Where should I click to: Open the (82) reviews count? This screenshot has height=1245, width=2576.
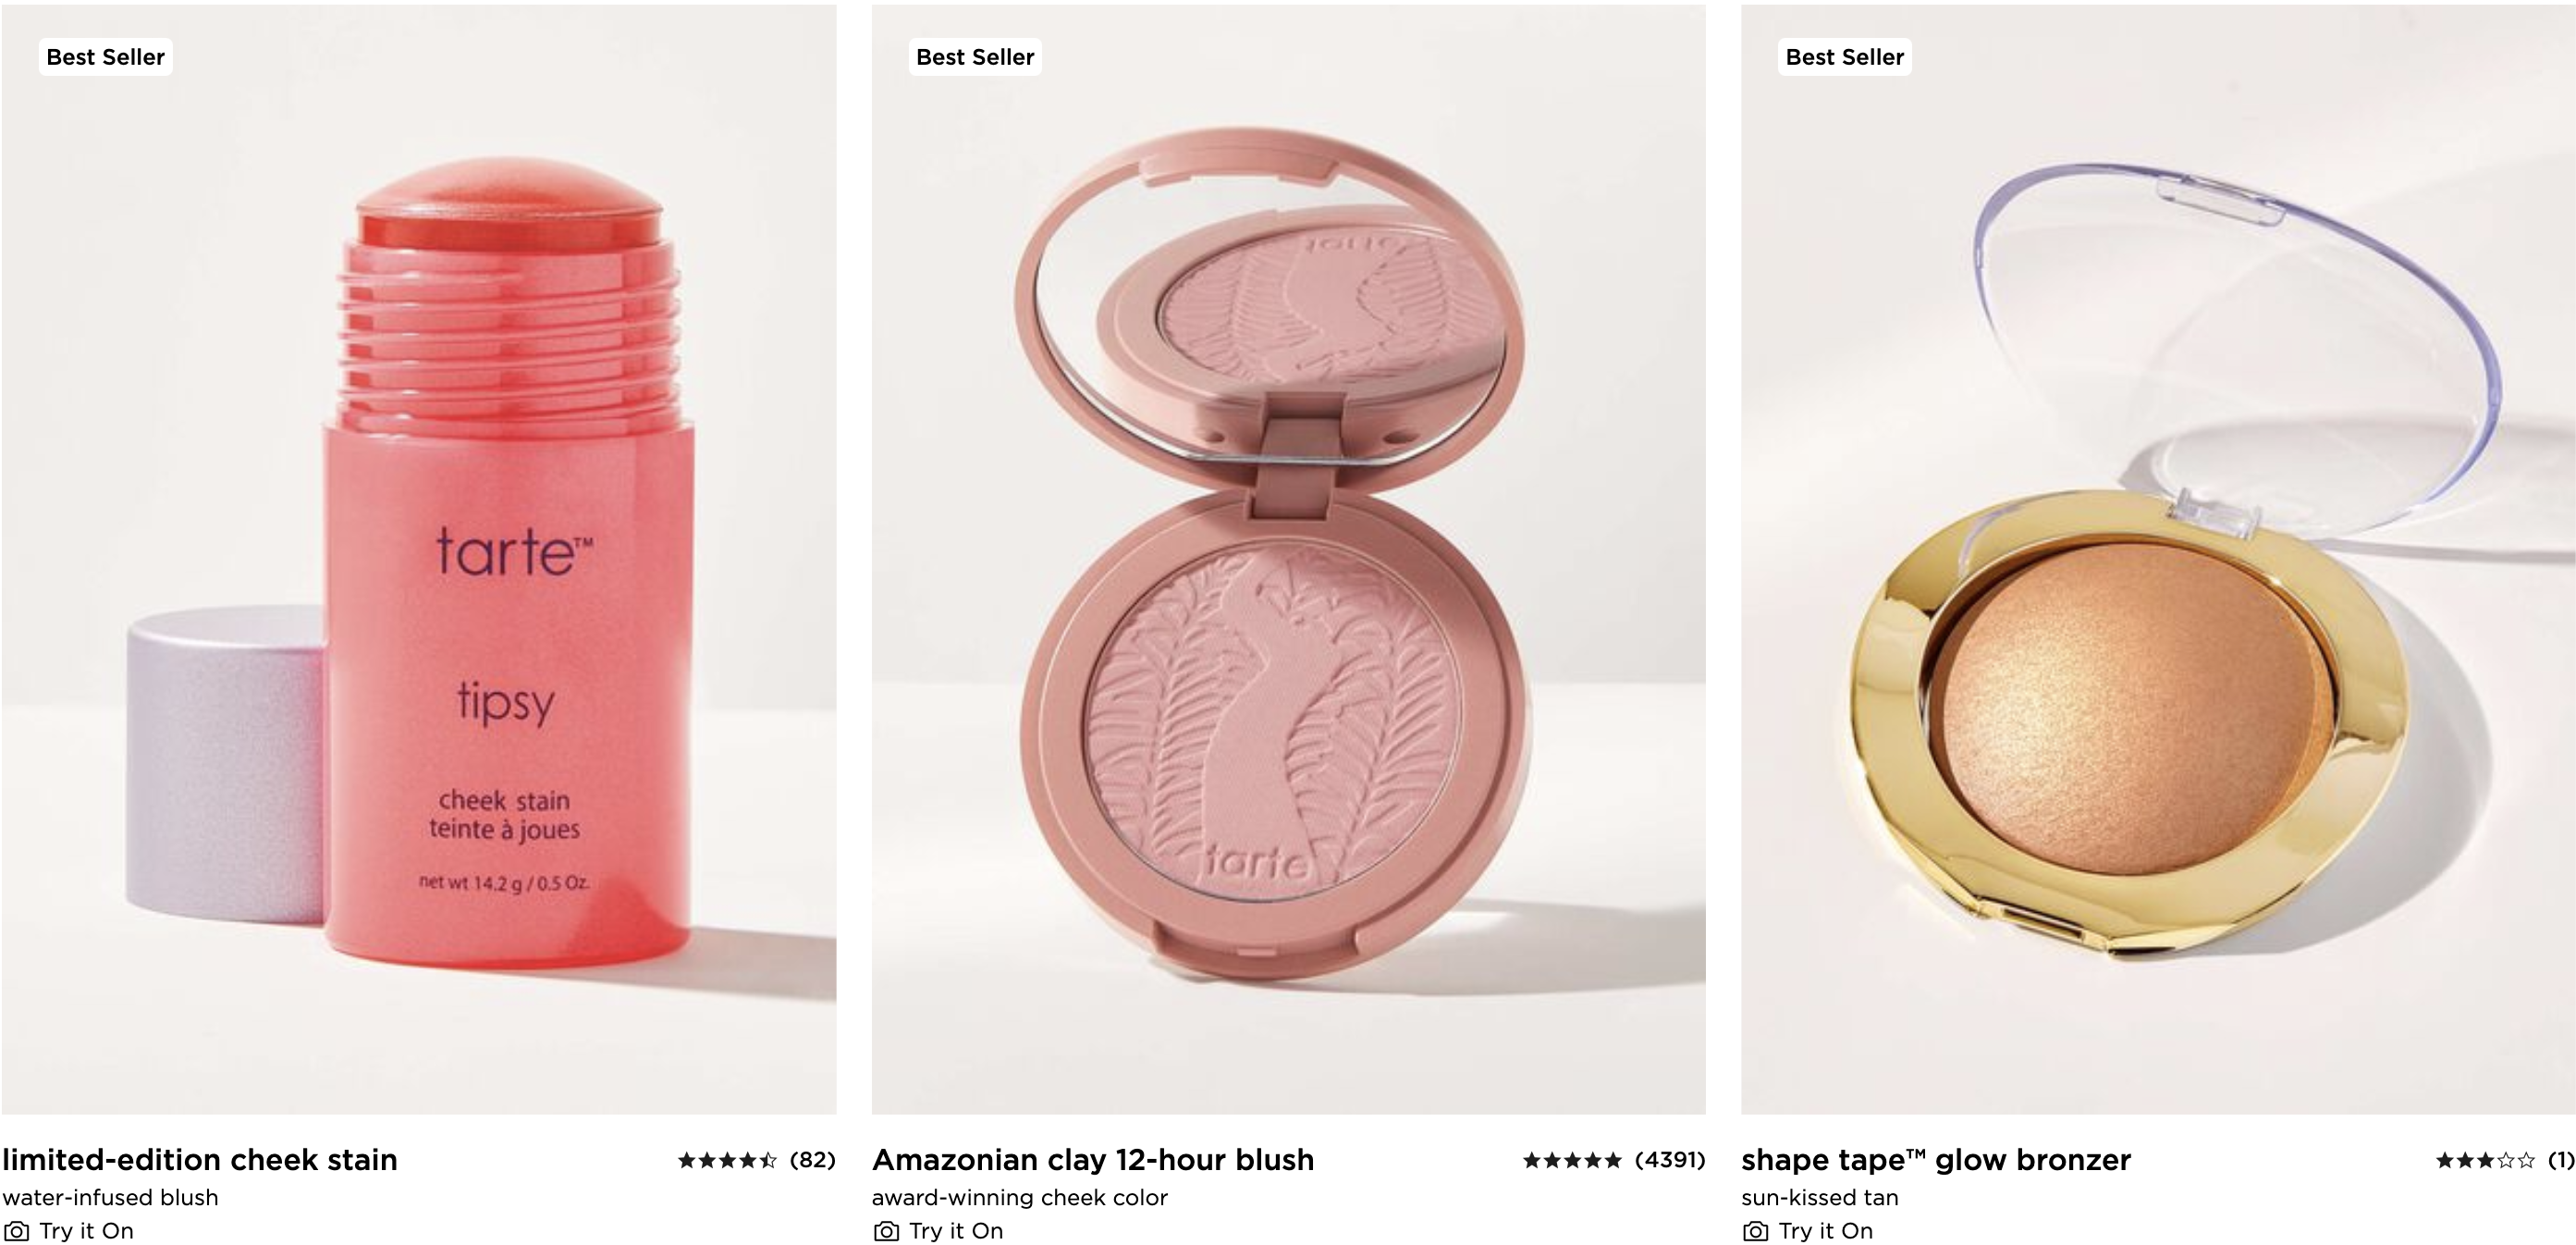[812, 1160]
